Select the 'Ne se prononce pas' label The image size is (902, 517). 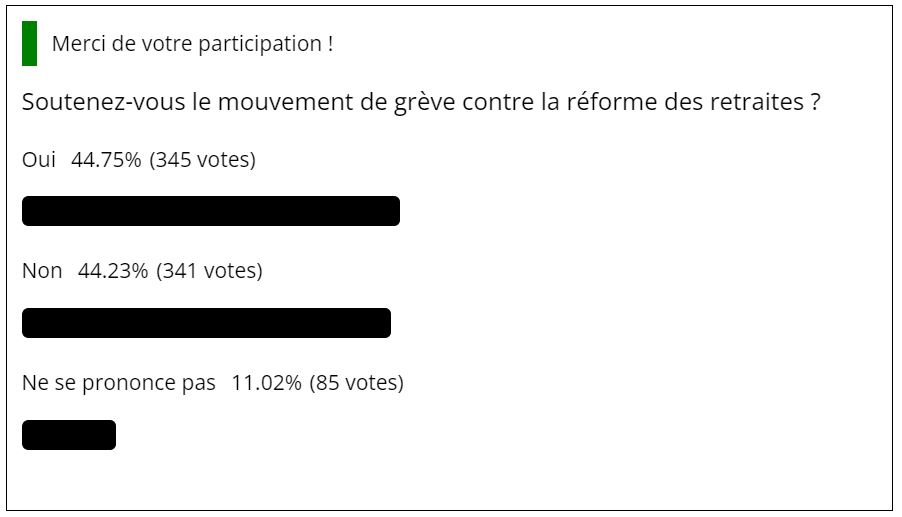(119, 382)
